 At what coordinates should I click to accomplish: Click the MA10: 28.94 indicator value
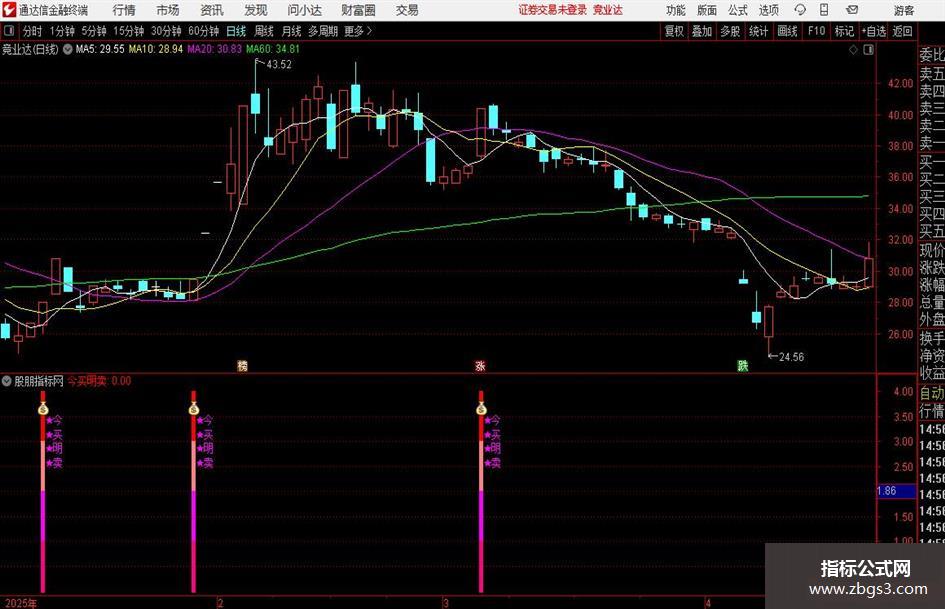pos(155,49)
